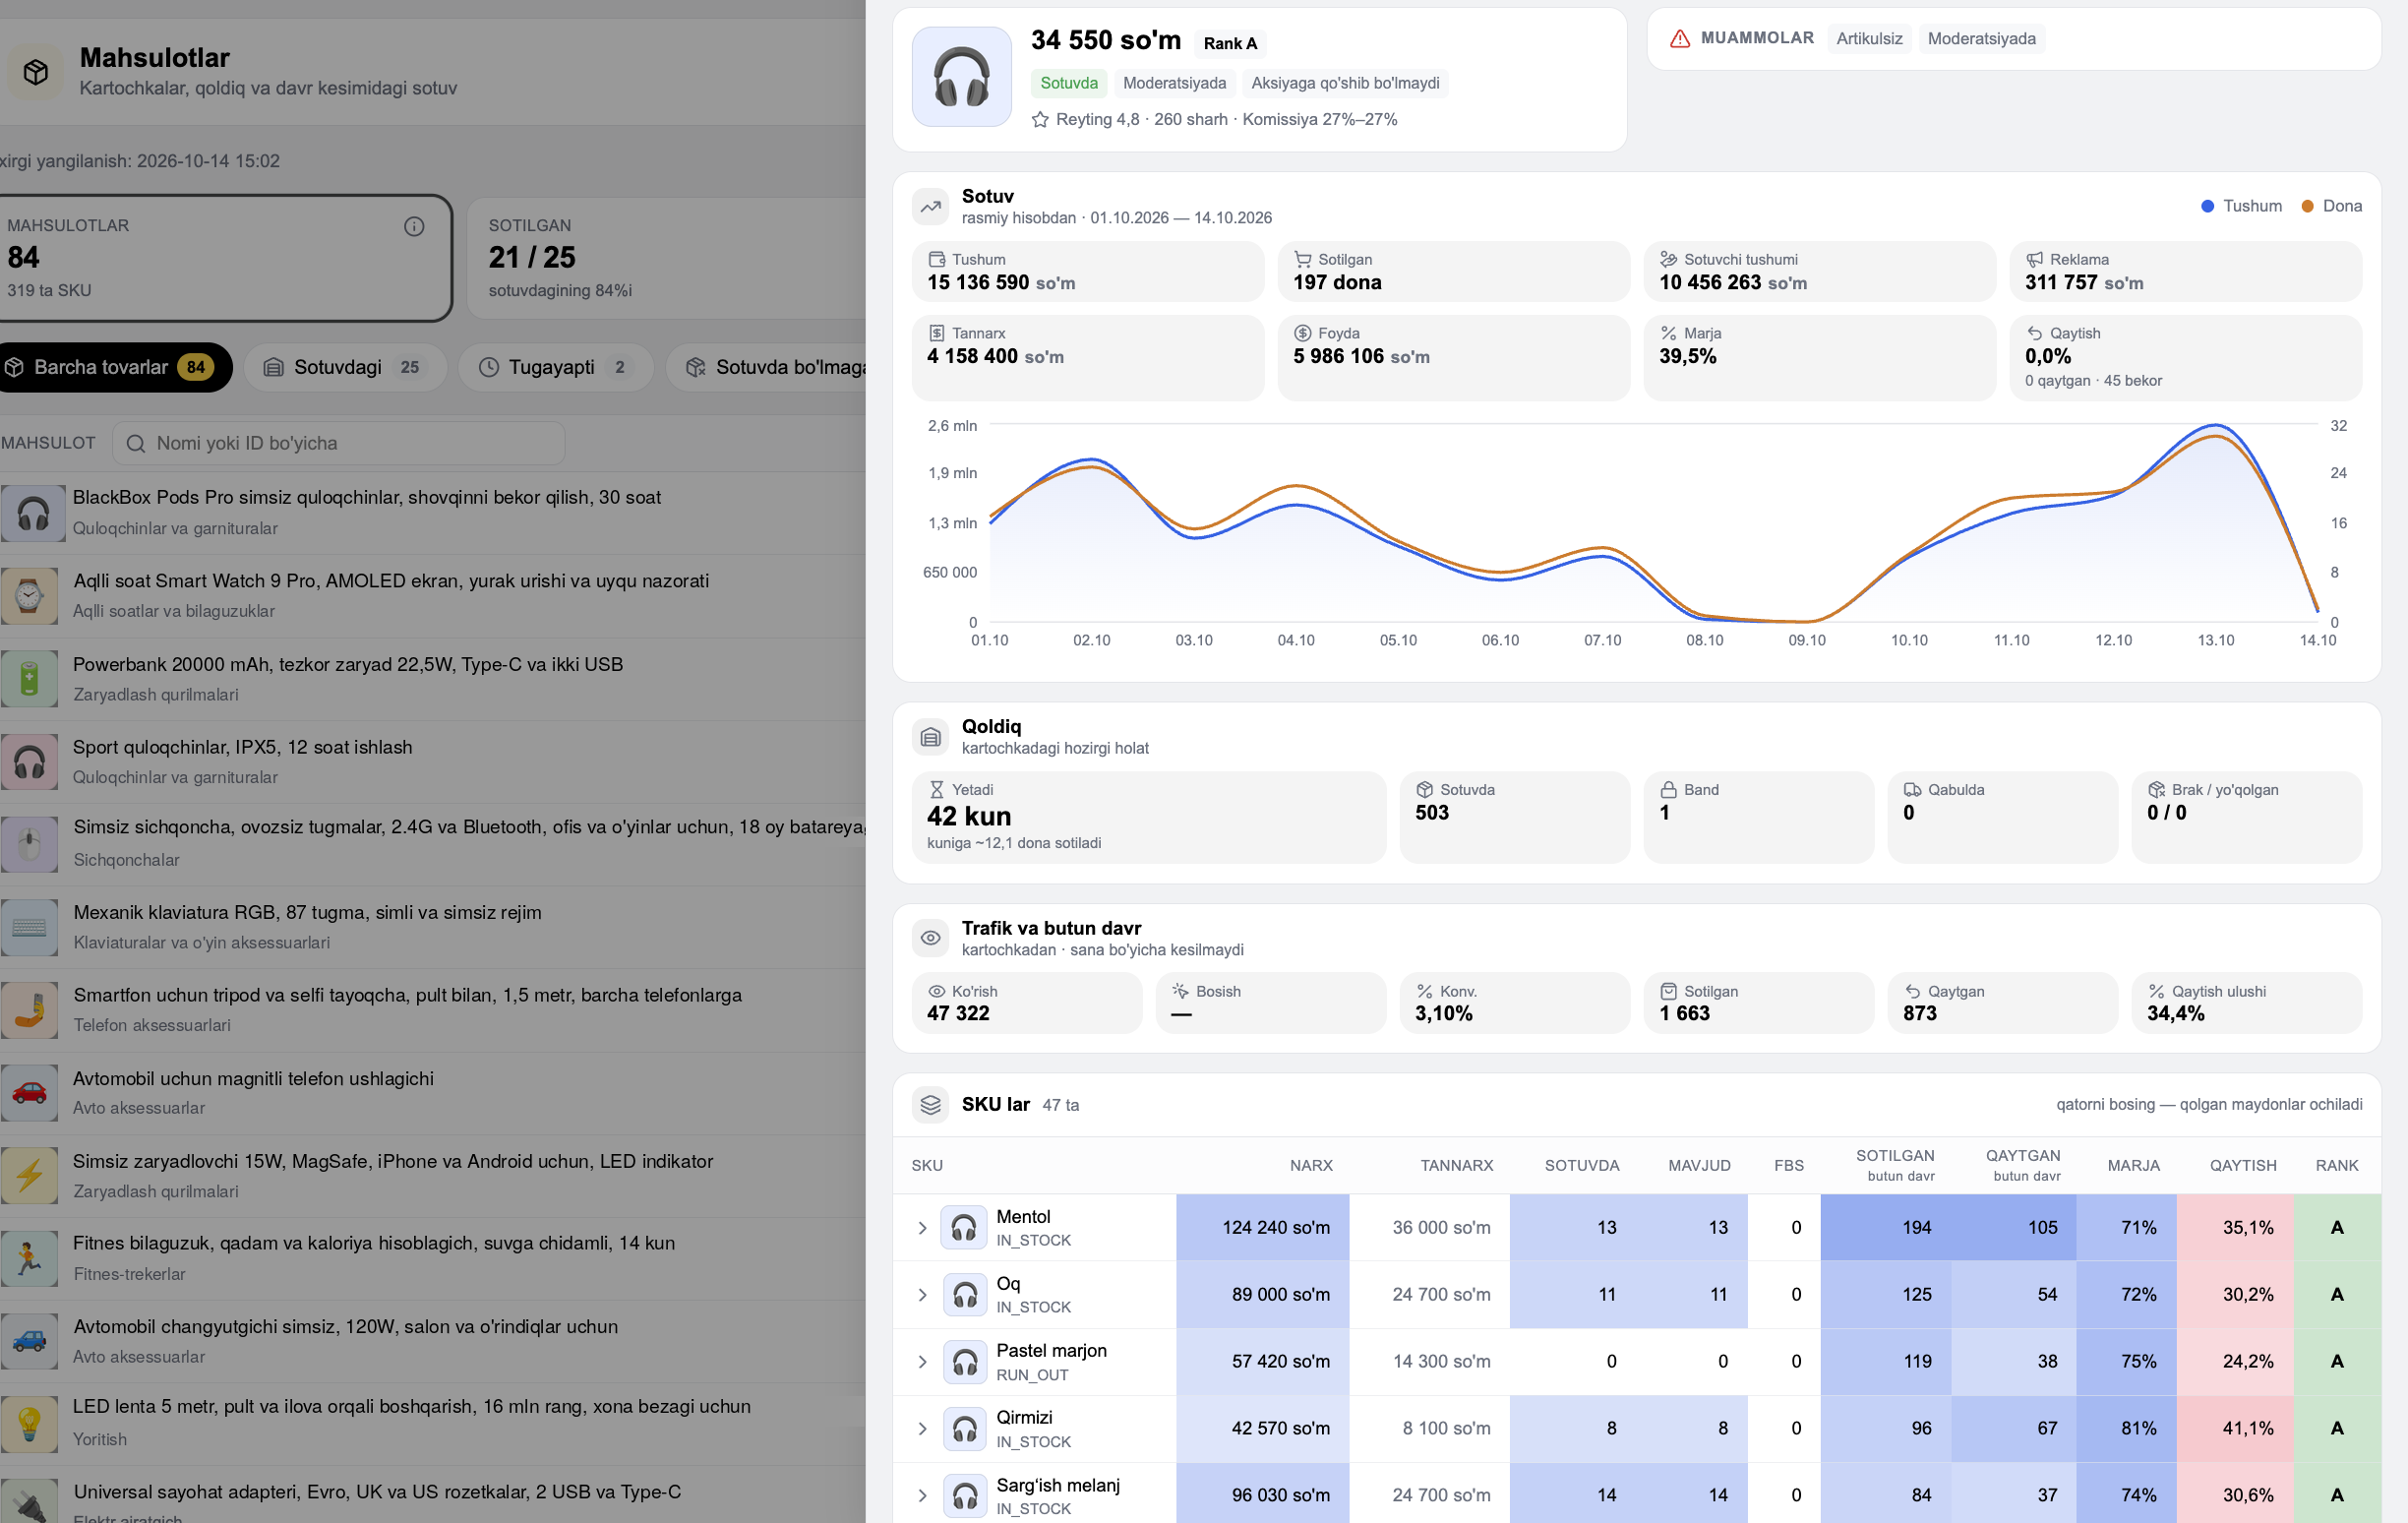Click the trend chart icon beside Sotuv
This screenshot has height=1523, width=2408.
click(931, 207)
